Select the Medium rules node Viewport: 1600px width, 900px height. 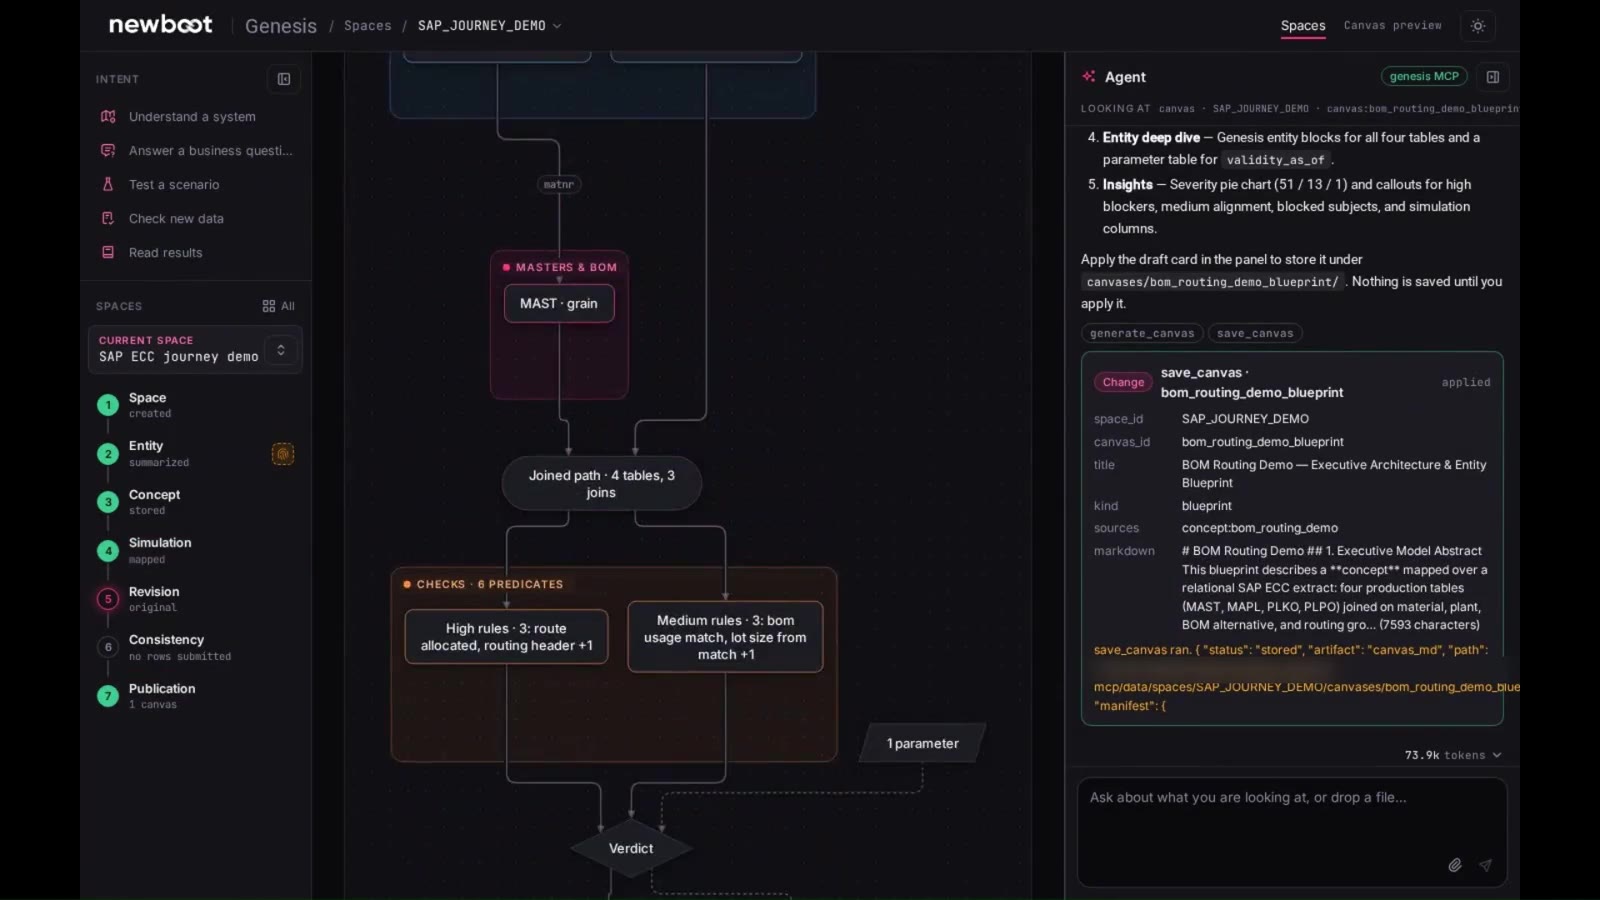725,637
